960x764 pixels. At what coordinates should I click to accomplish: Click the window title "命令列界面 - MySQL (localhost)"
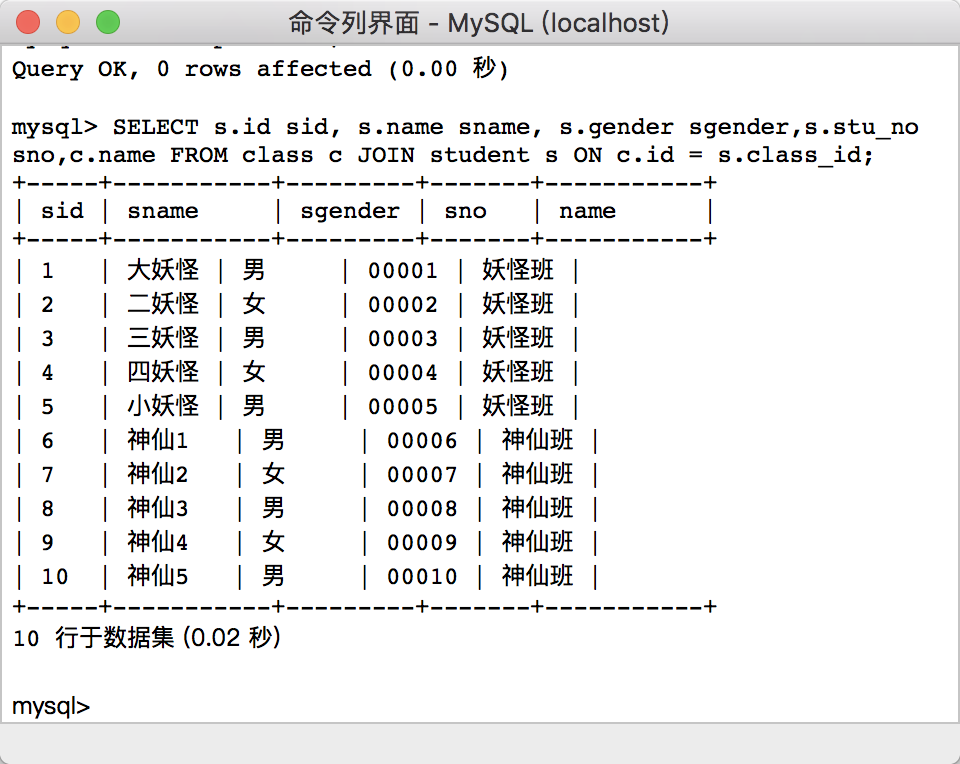point(479,22)
